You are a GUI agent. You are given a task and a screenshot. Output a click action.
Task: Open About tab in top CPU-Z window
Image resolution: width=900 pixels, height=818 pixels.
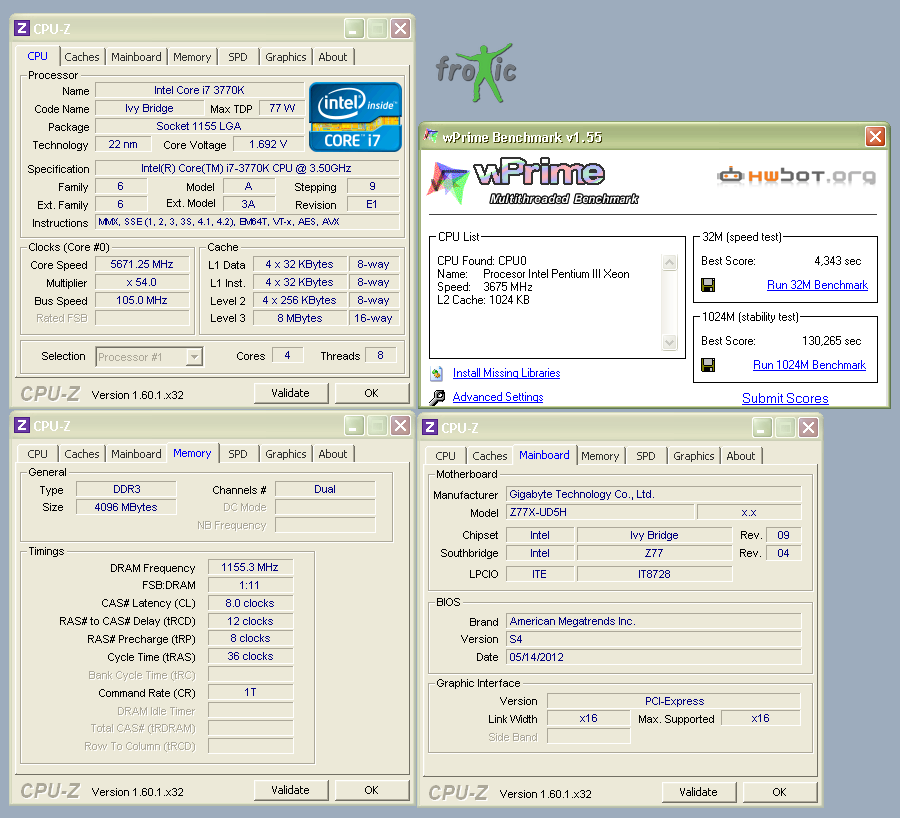(332, 57)
